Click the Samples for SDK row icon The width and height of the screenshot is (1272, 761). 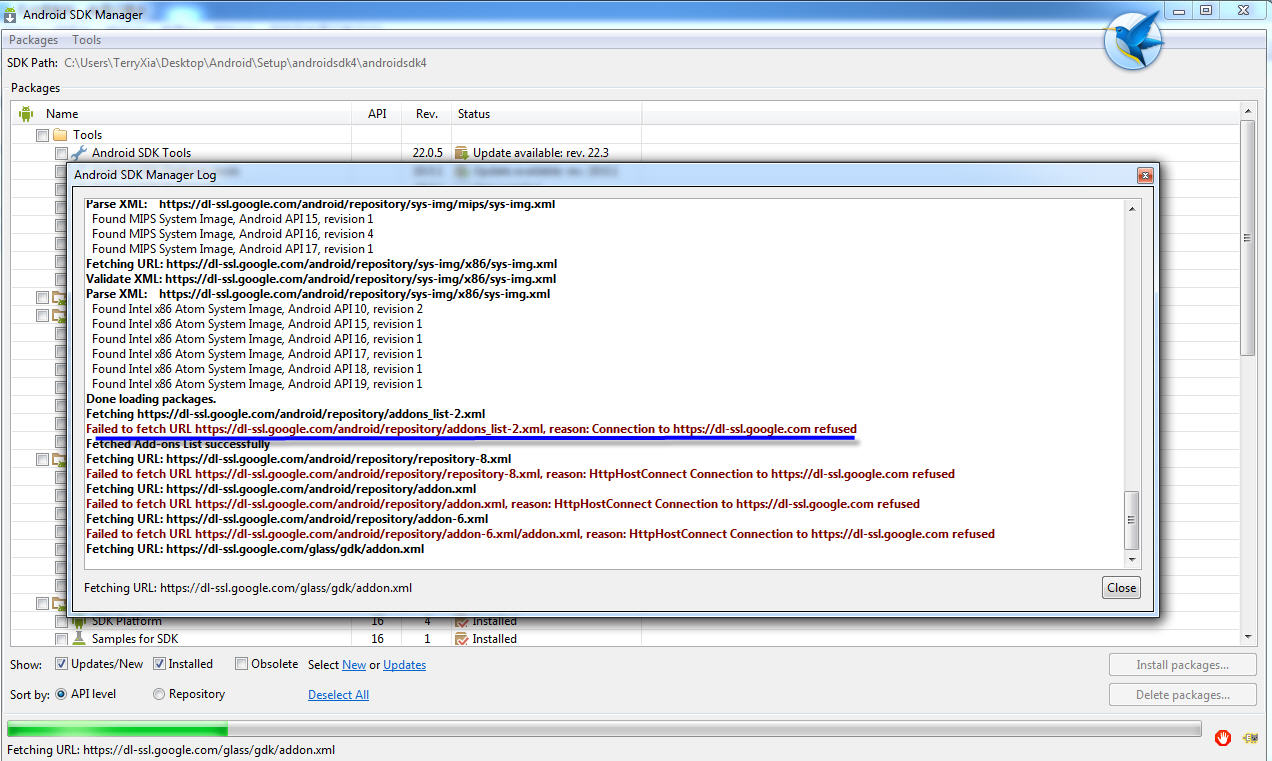[x=79, y=638]
